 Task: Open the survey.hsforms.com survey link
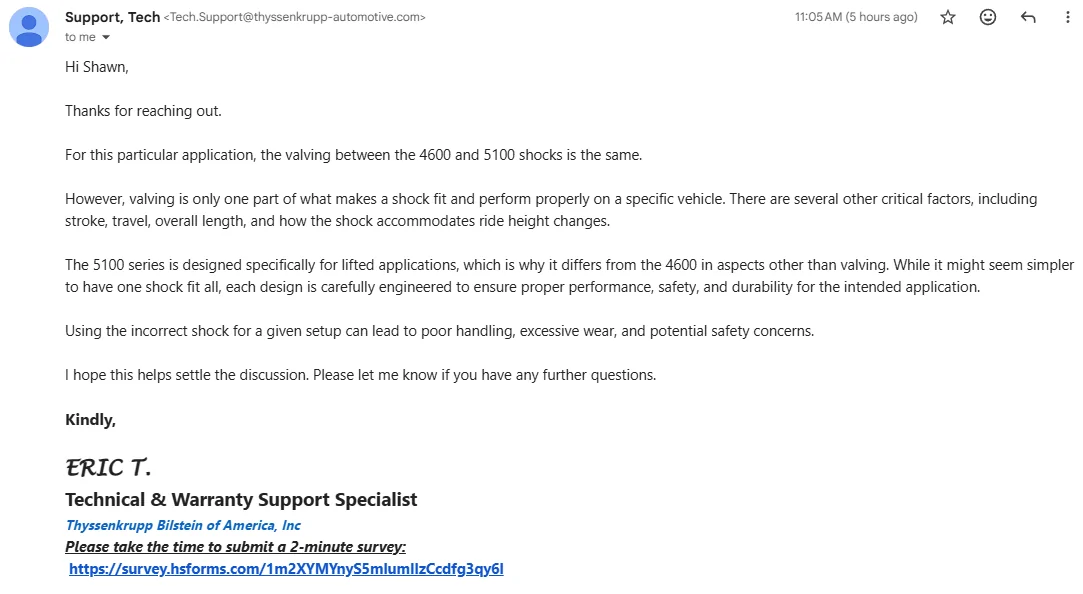coord(286,568)
